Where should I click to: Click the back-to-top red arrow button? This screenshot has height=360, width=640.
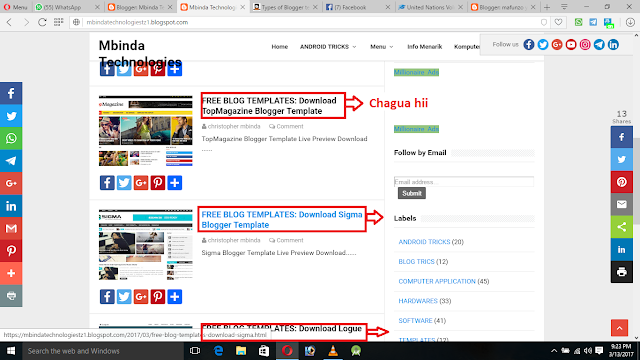click(619, 328)
